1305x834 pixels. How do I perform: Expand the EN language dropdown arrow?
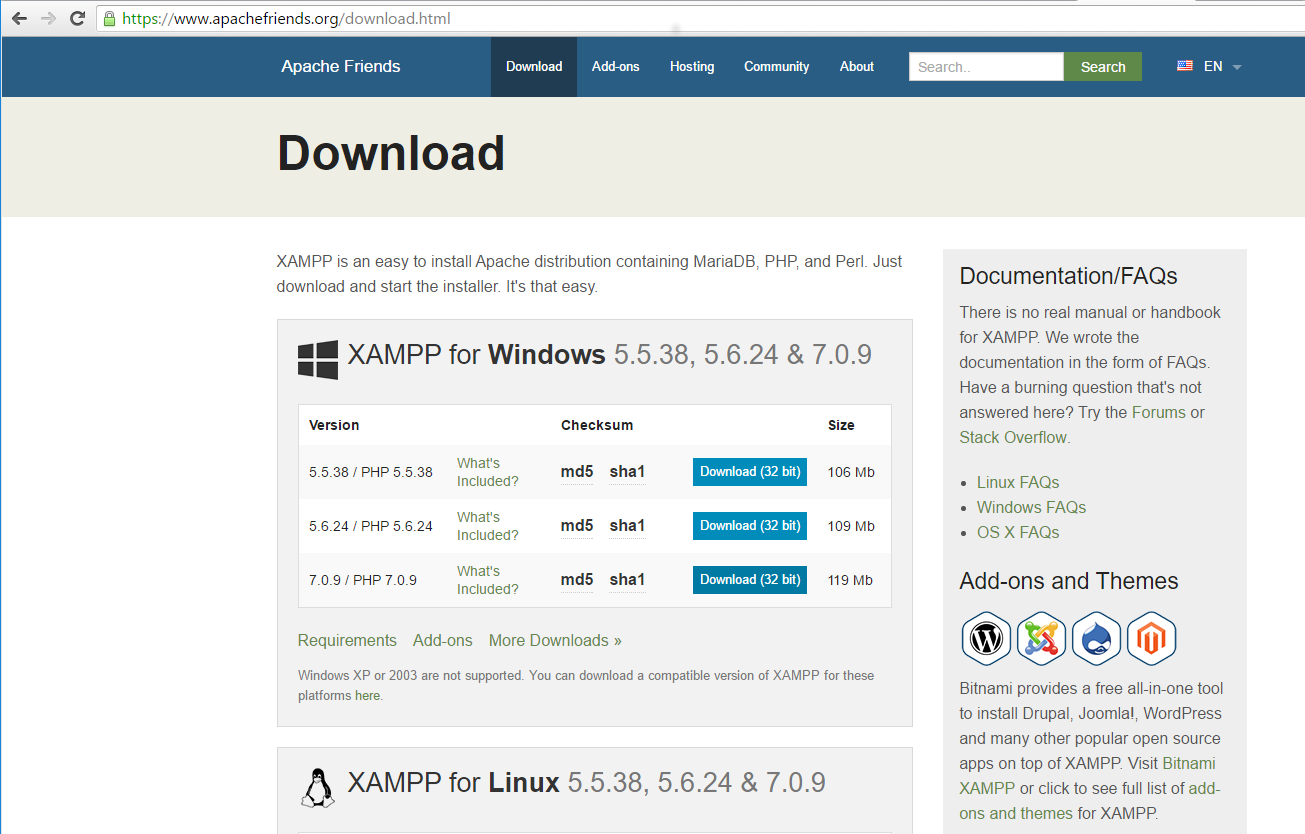coord(1237,67)
